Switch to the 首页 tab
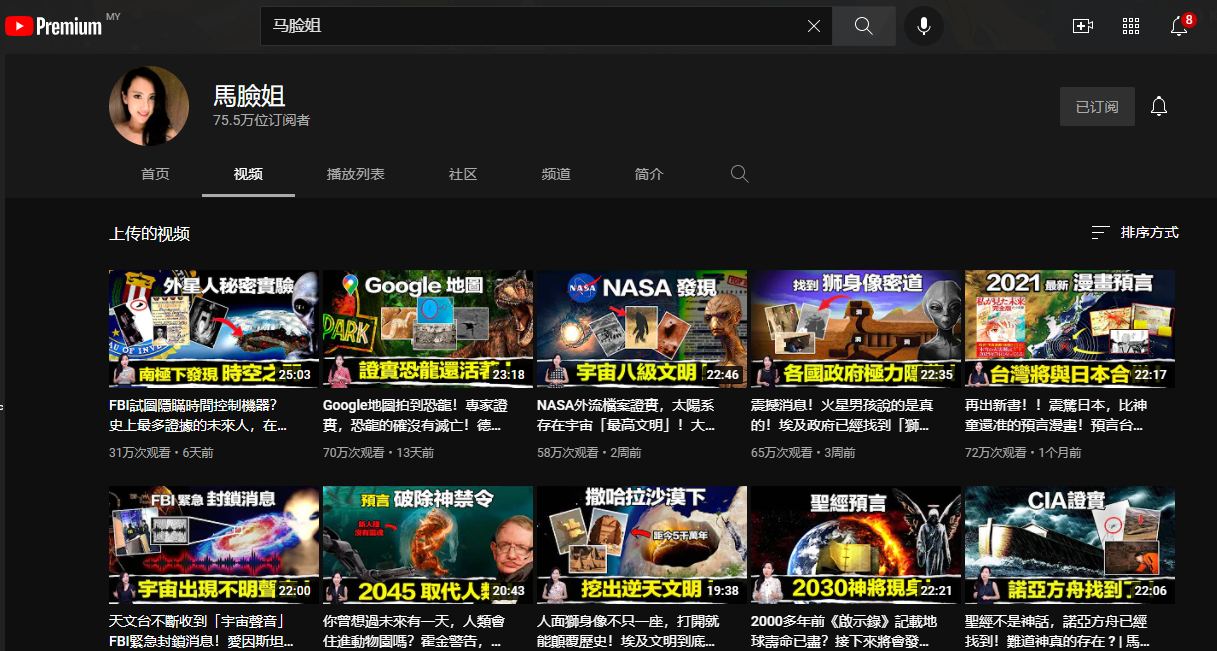The image size is (1217, 651). [155, 174]
